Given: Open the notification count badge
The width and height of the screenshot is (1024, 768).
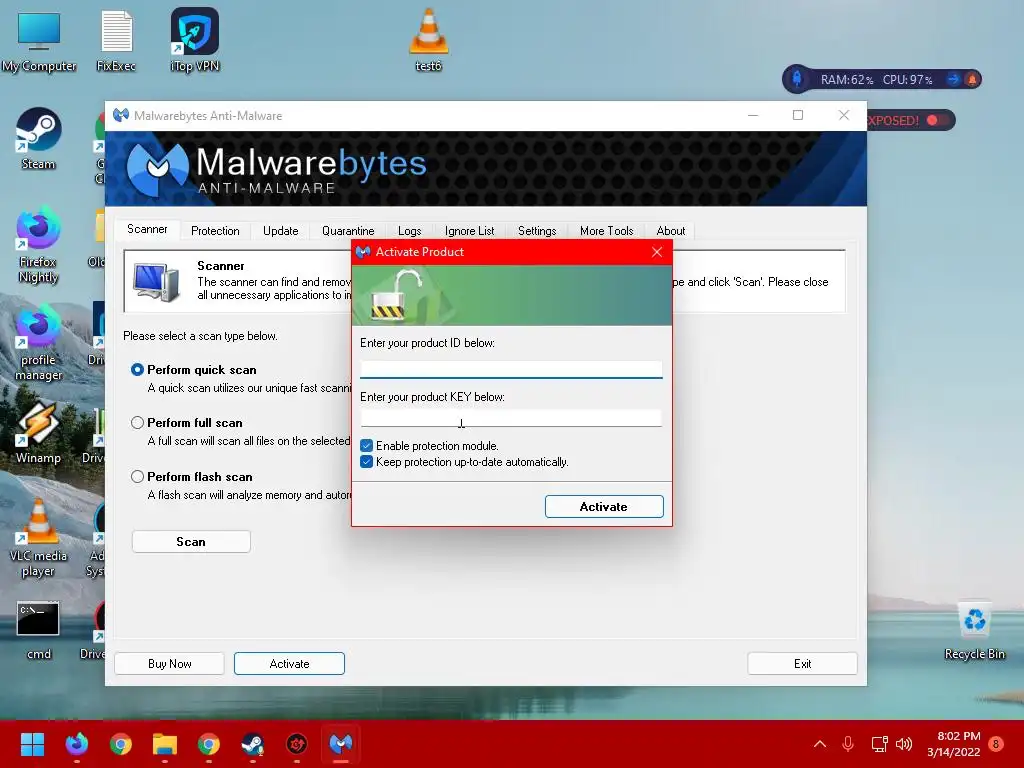Looking at the screenshot, I should pos(996,744).
